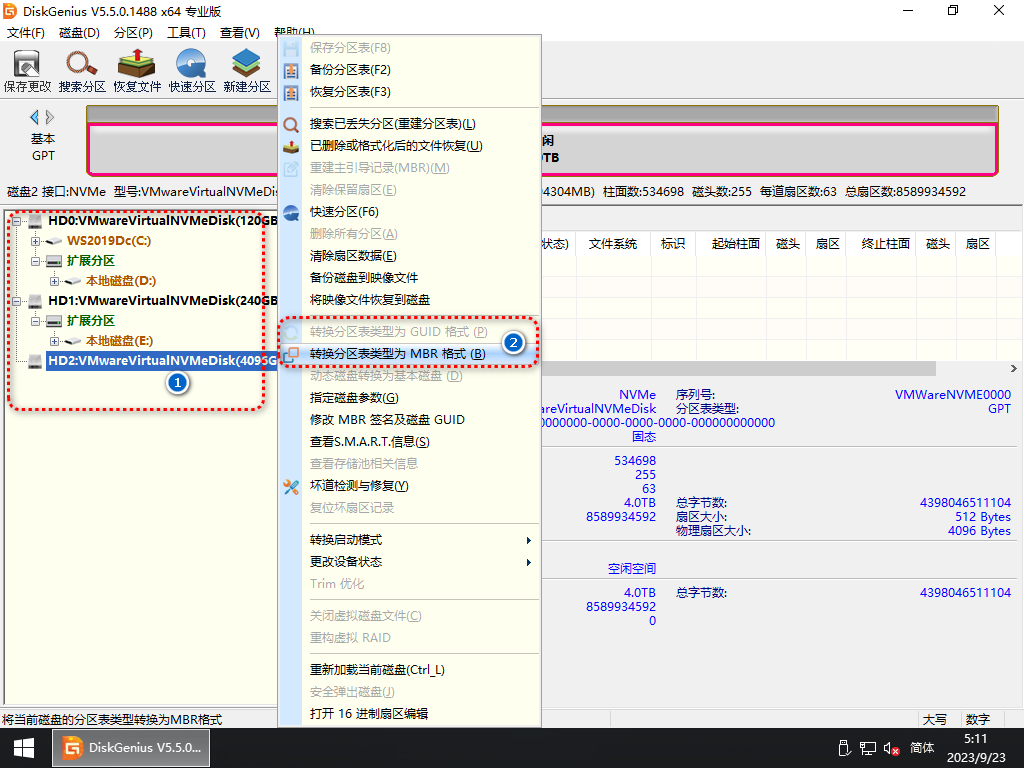Open the 文件(F) menu
Viewport: 1024px width, 768px height.
point(26,33)
